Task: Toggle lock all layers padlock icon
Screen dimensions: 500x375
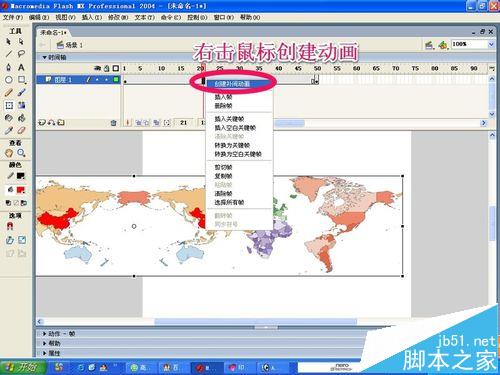Action: [107, 68]
